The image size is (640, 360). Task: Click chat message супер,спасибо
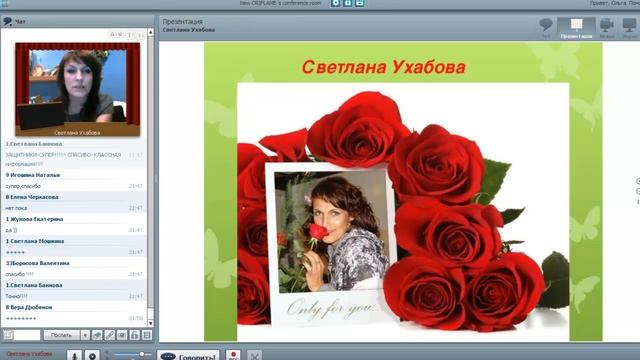coord(23,186)
